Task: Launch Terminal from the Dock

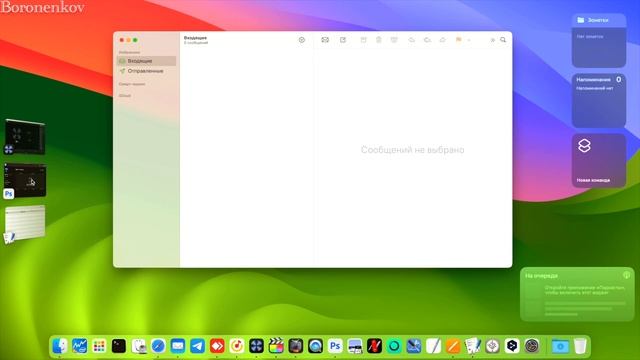Action: tap(119, 346)
